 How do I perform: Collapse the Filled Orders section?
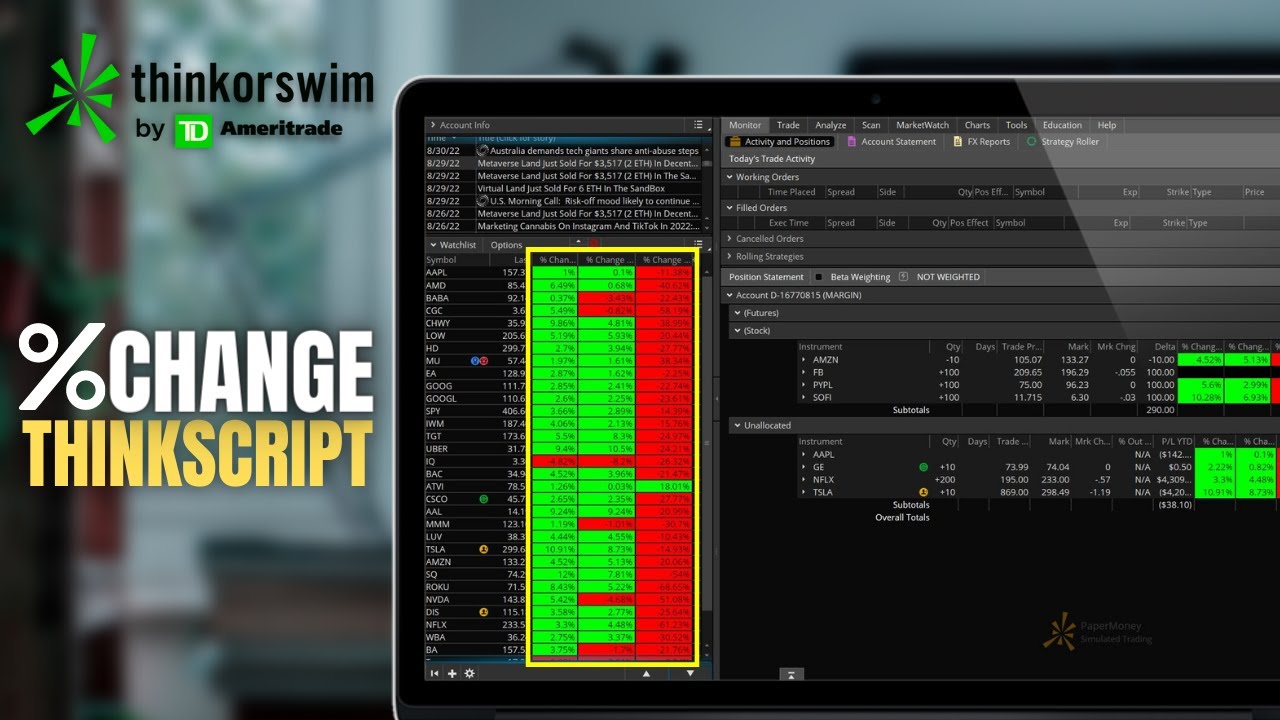[730, 208]
